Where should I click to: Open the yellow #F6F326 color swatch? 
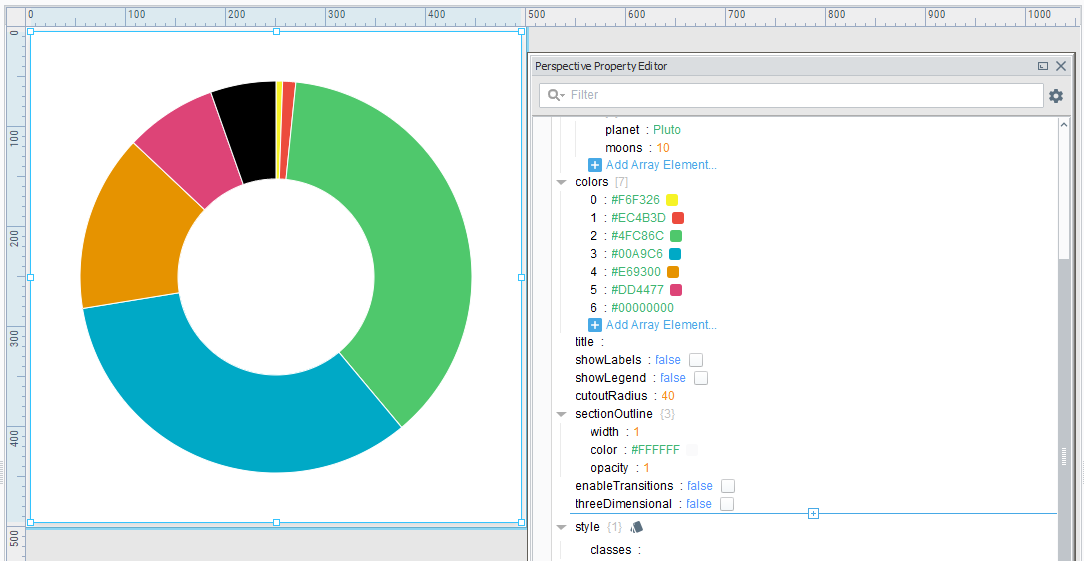(672, 200)
